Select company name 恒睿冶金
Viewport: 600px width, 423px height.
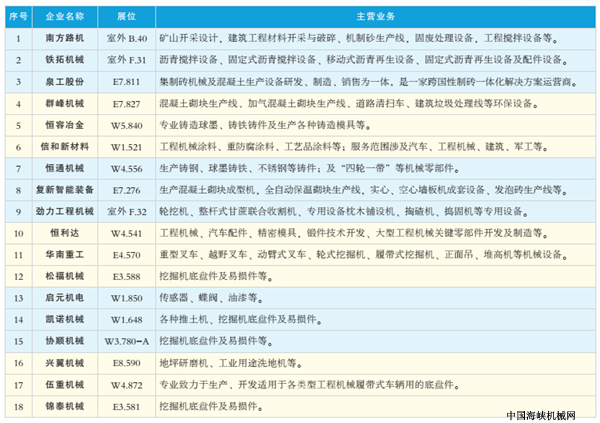65,125
